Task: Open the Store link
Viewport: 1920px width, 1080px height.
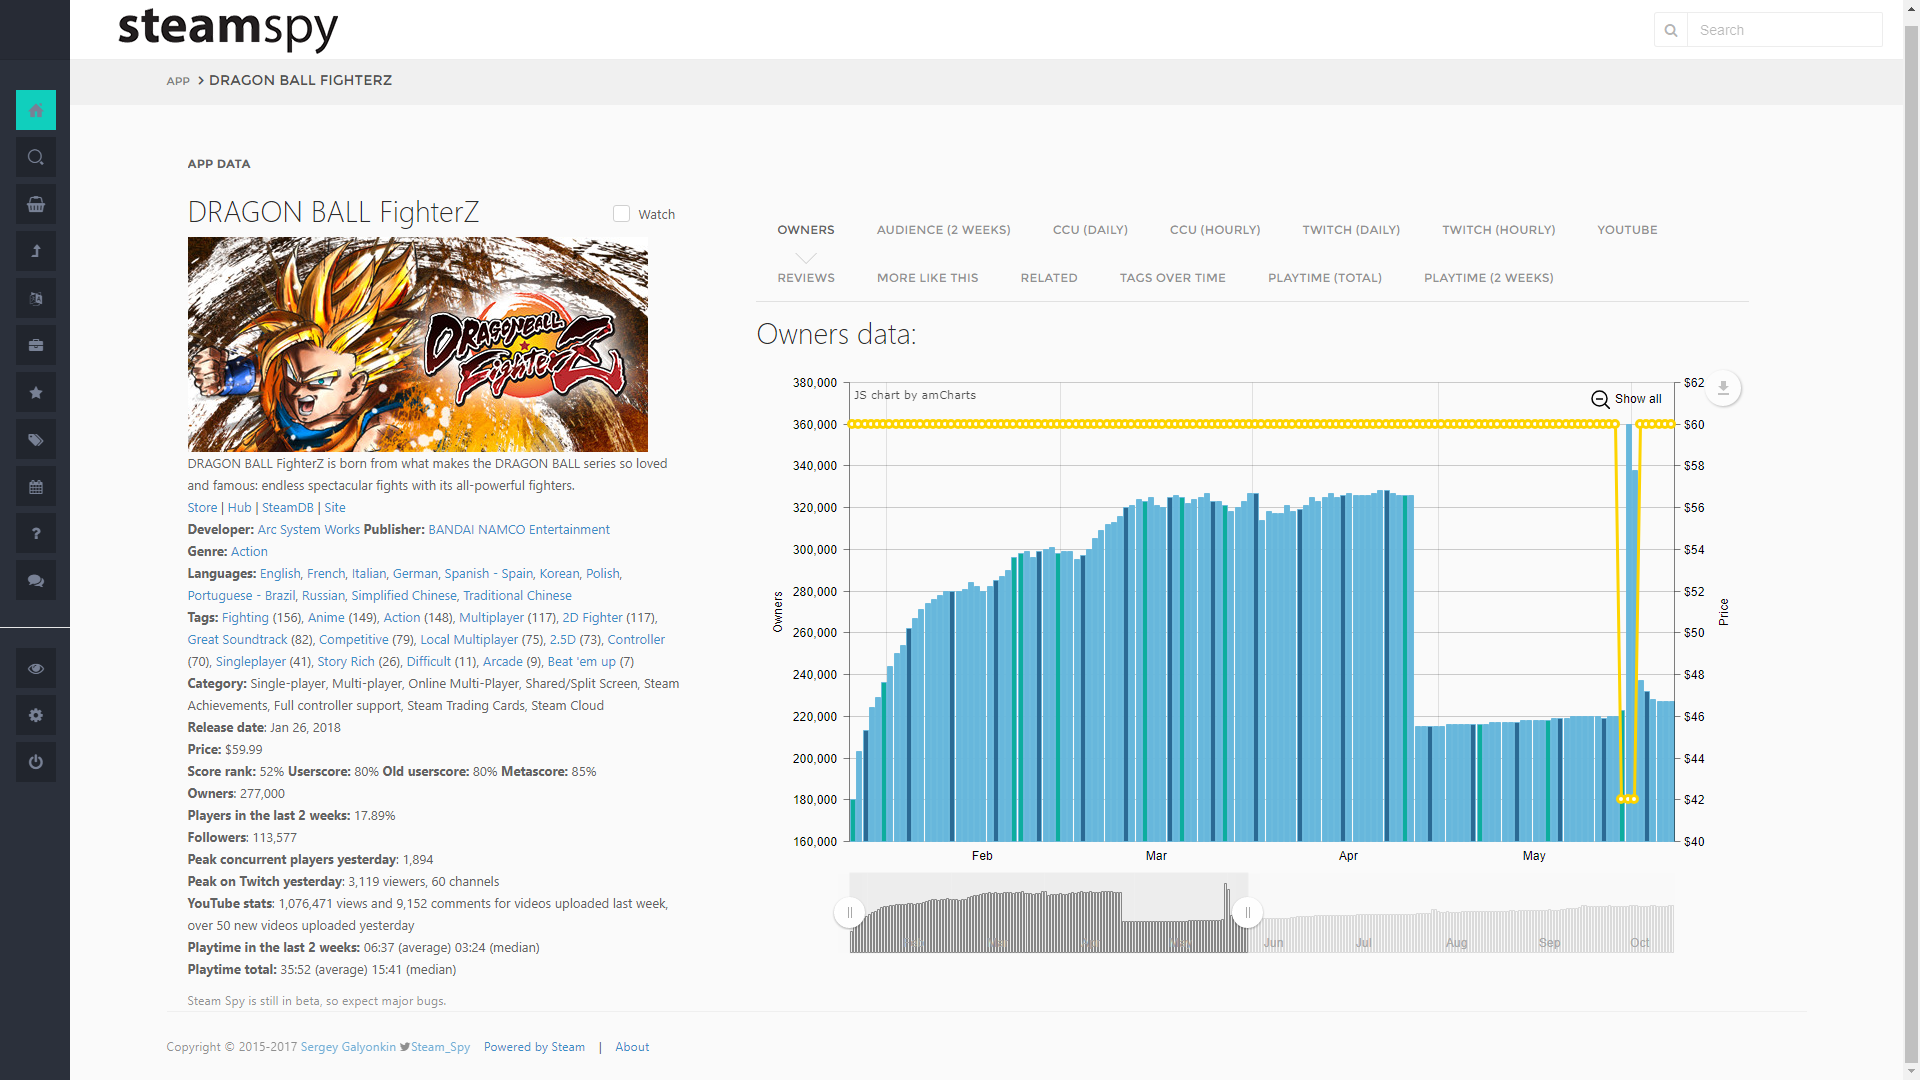Action: tap(202, 508)
